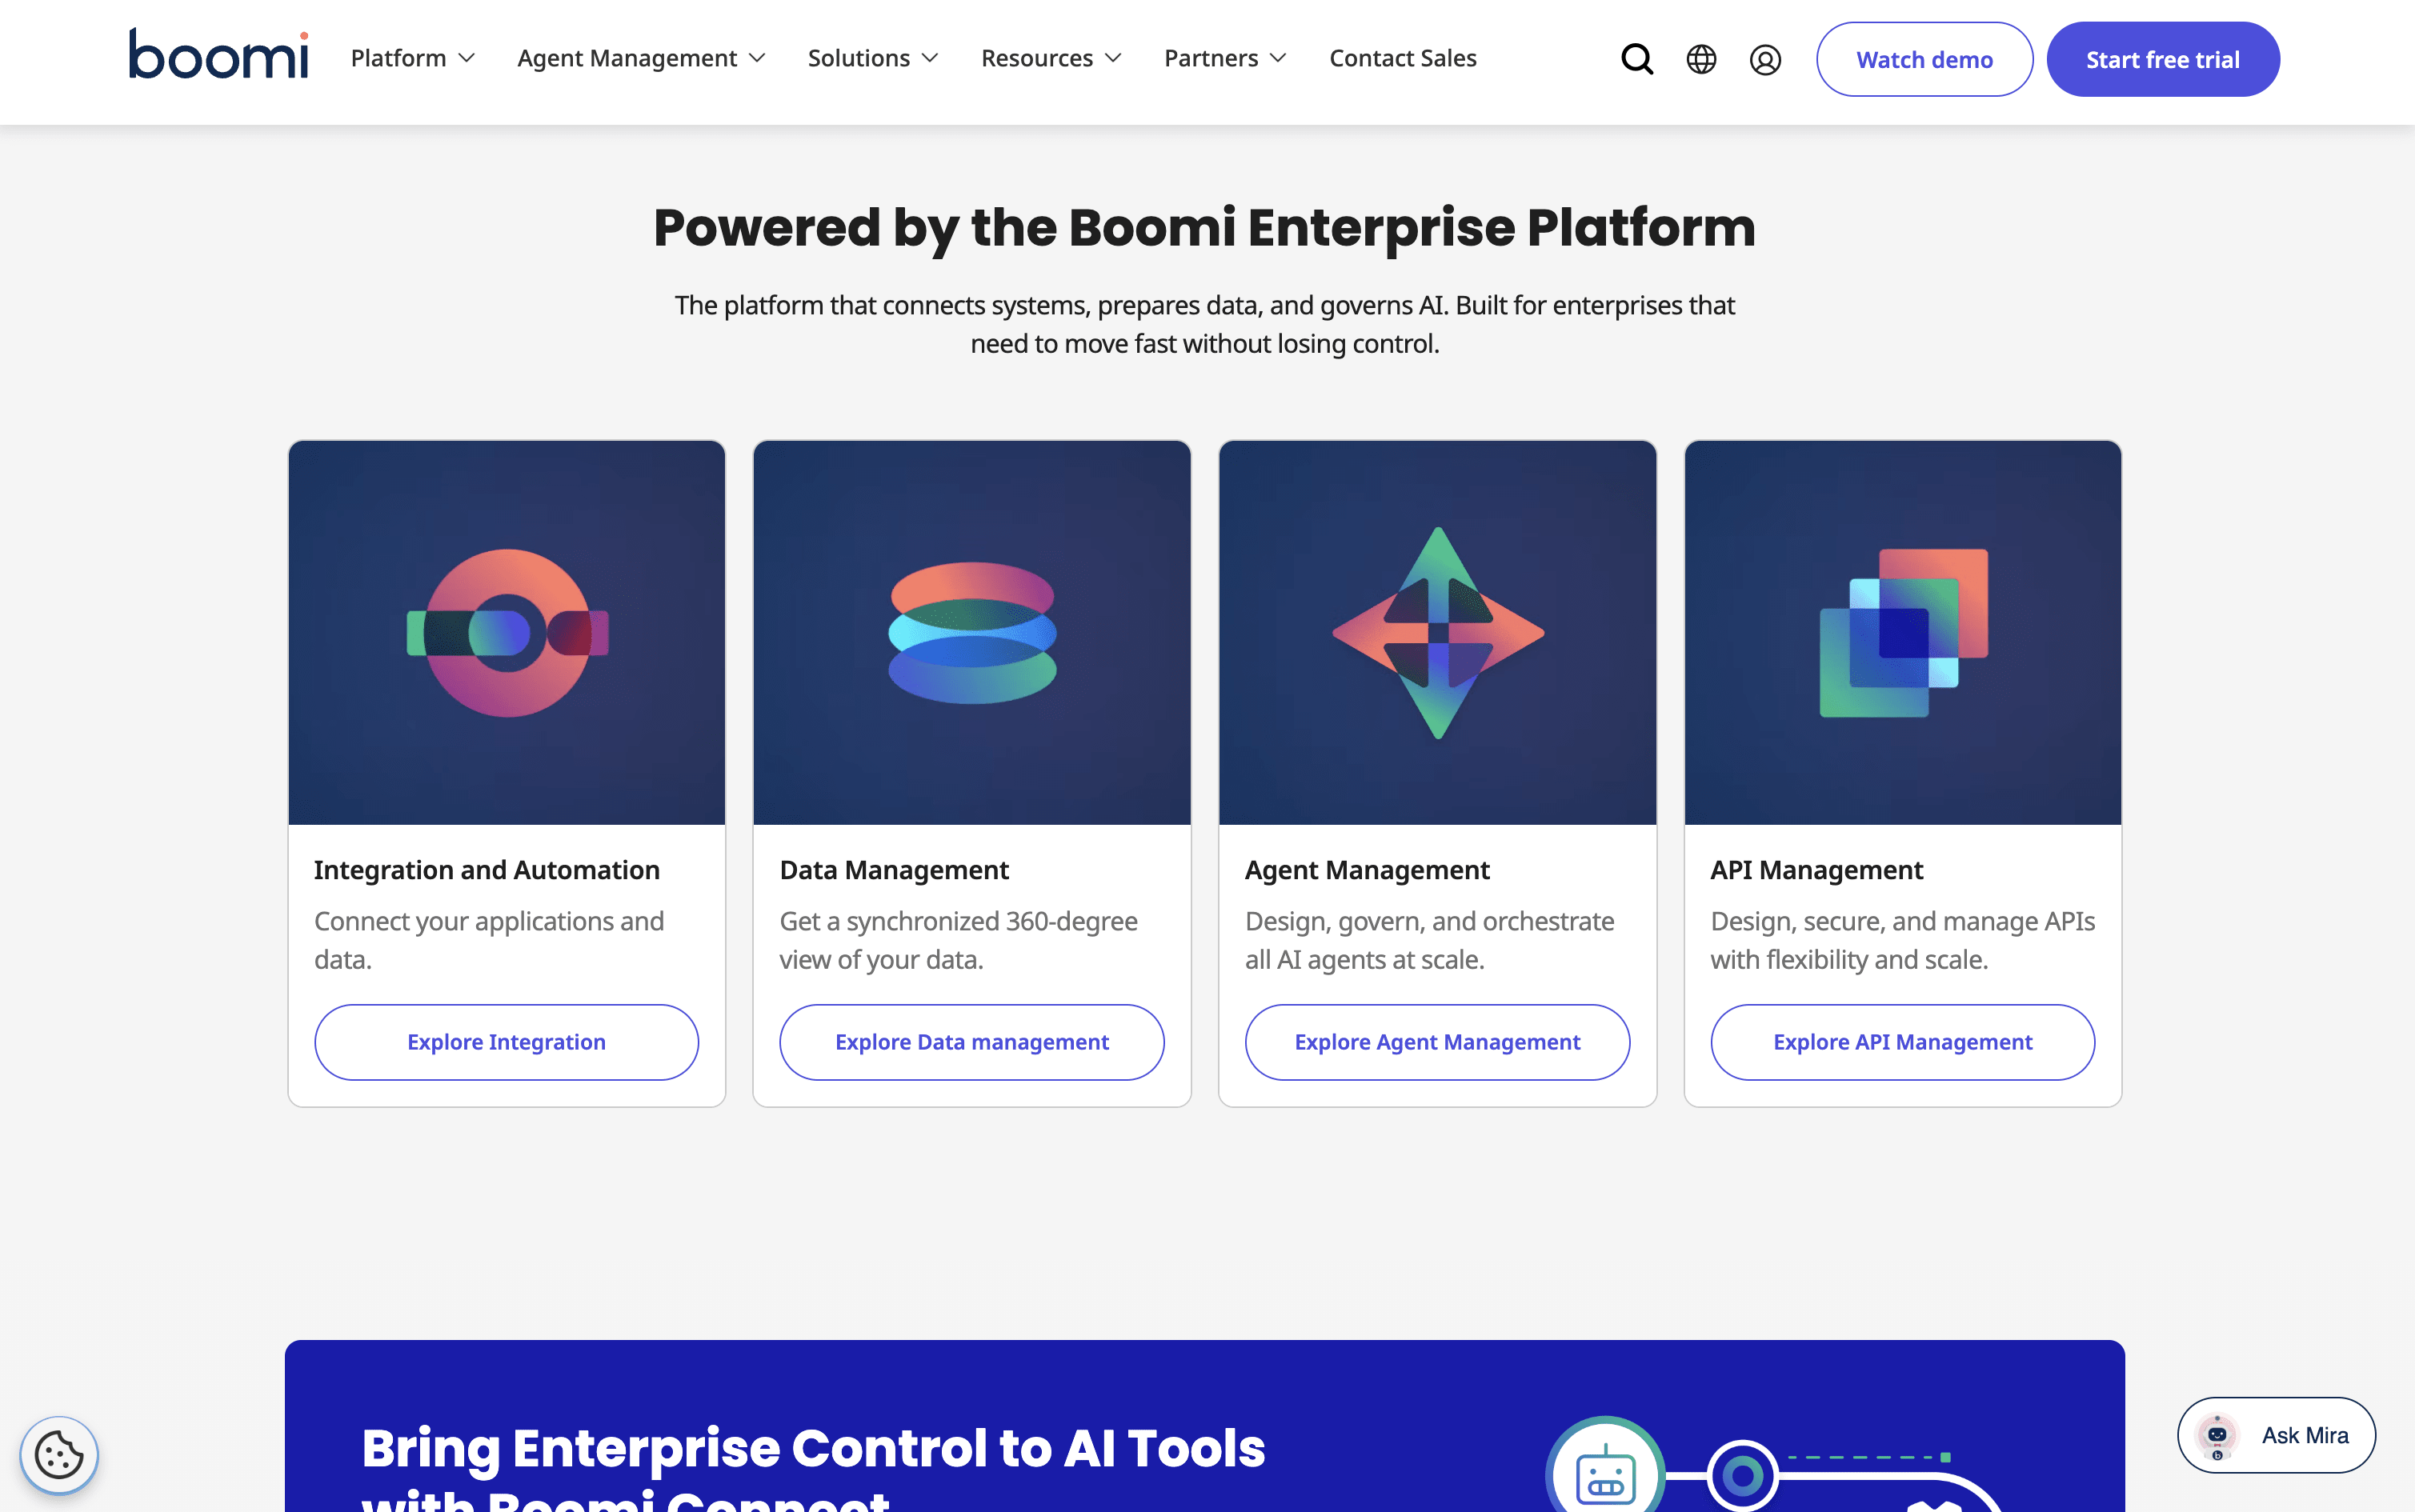
Task: Open the Resources nav item
Action: [x=1037, y=58]
